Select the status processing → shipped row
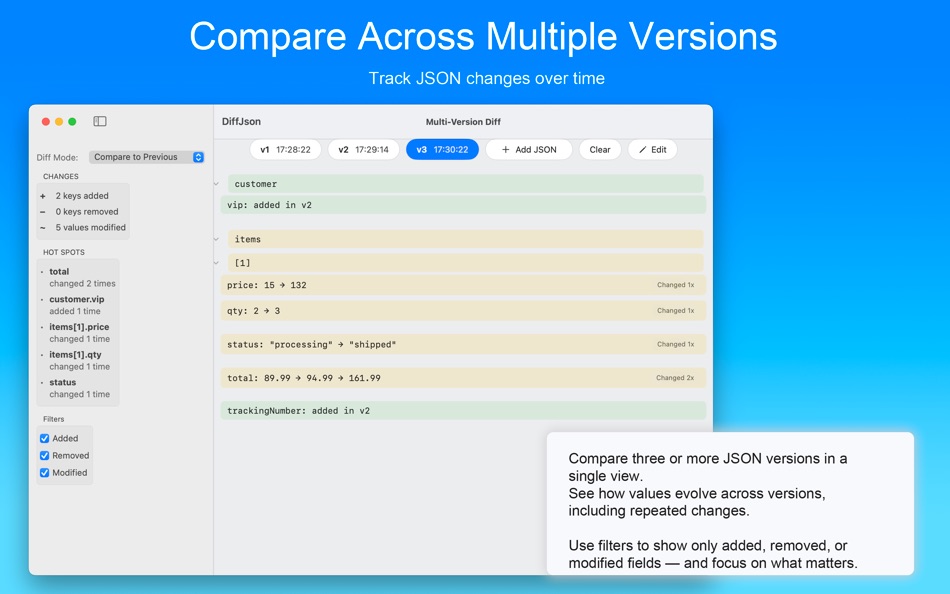The image size is (950, 594). [x=463, y=344]
